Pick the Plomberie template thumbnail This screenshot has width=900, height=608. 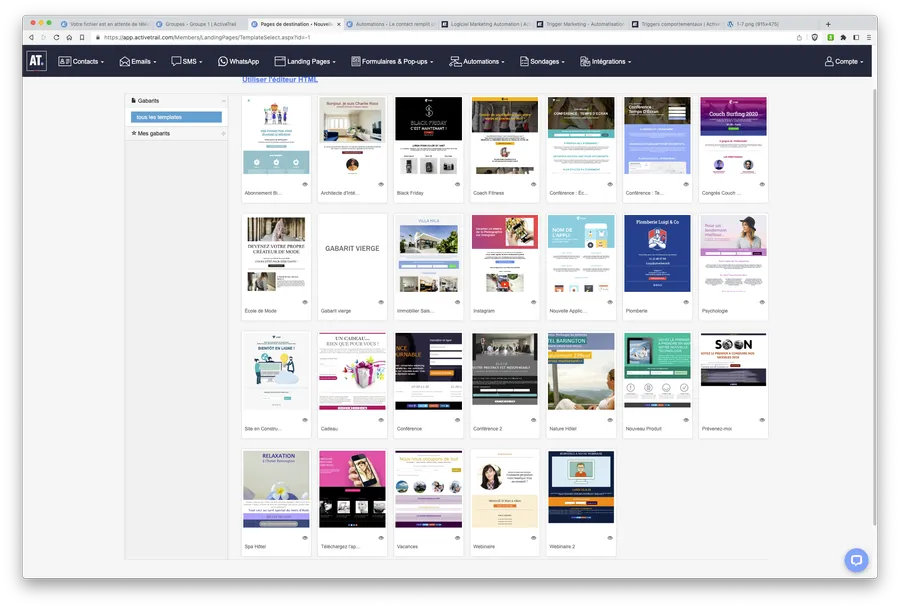point(657,253)
